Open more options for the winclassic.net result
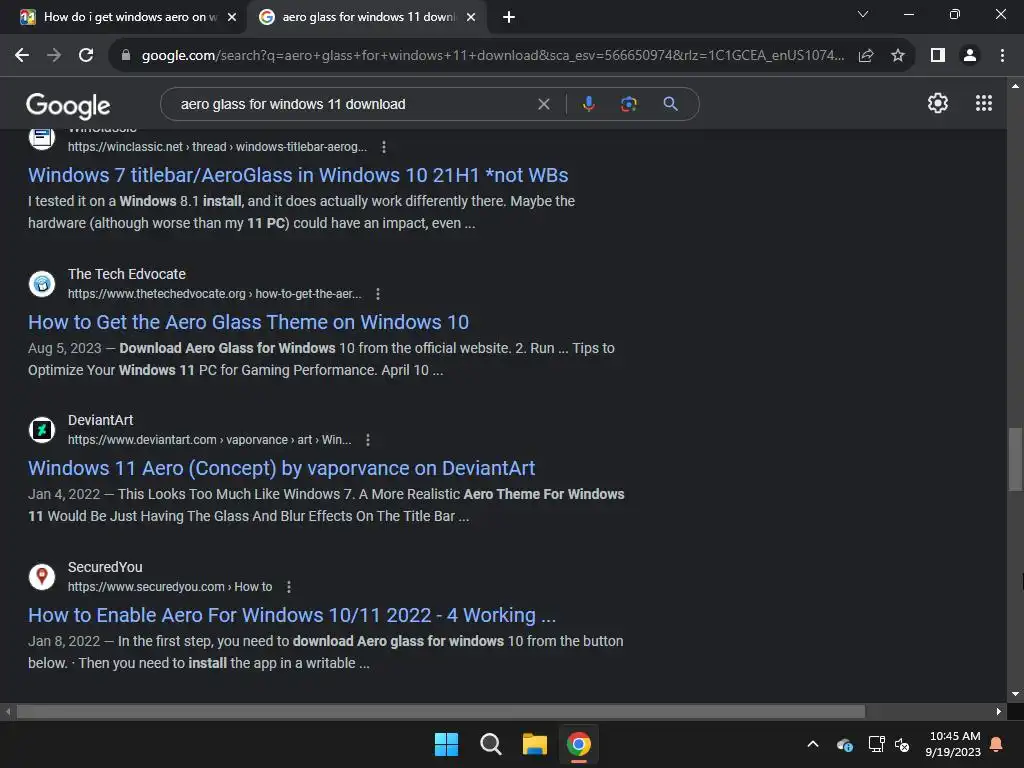The height and width of the screenshot is (768, 1024). pos(384,147)
